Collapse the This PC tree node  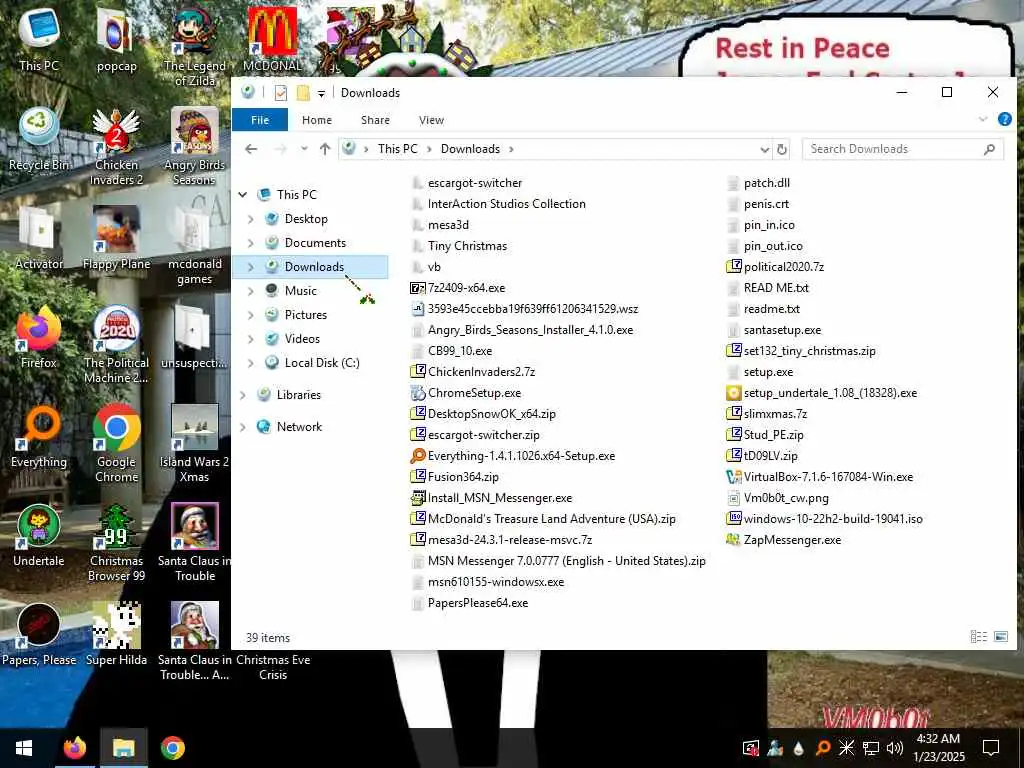[x=243, y=195]
